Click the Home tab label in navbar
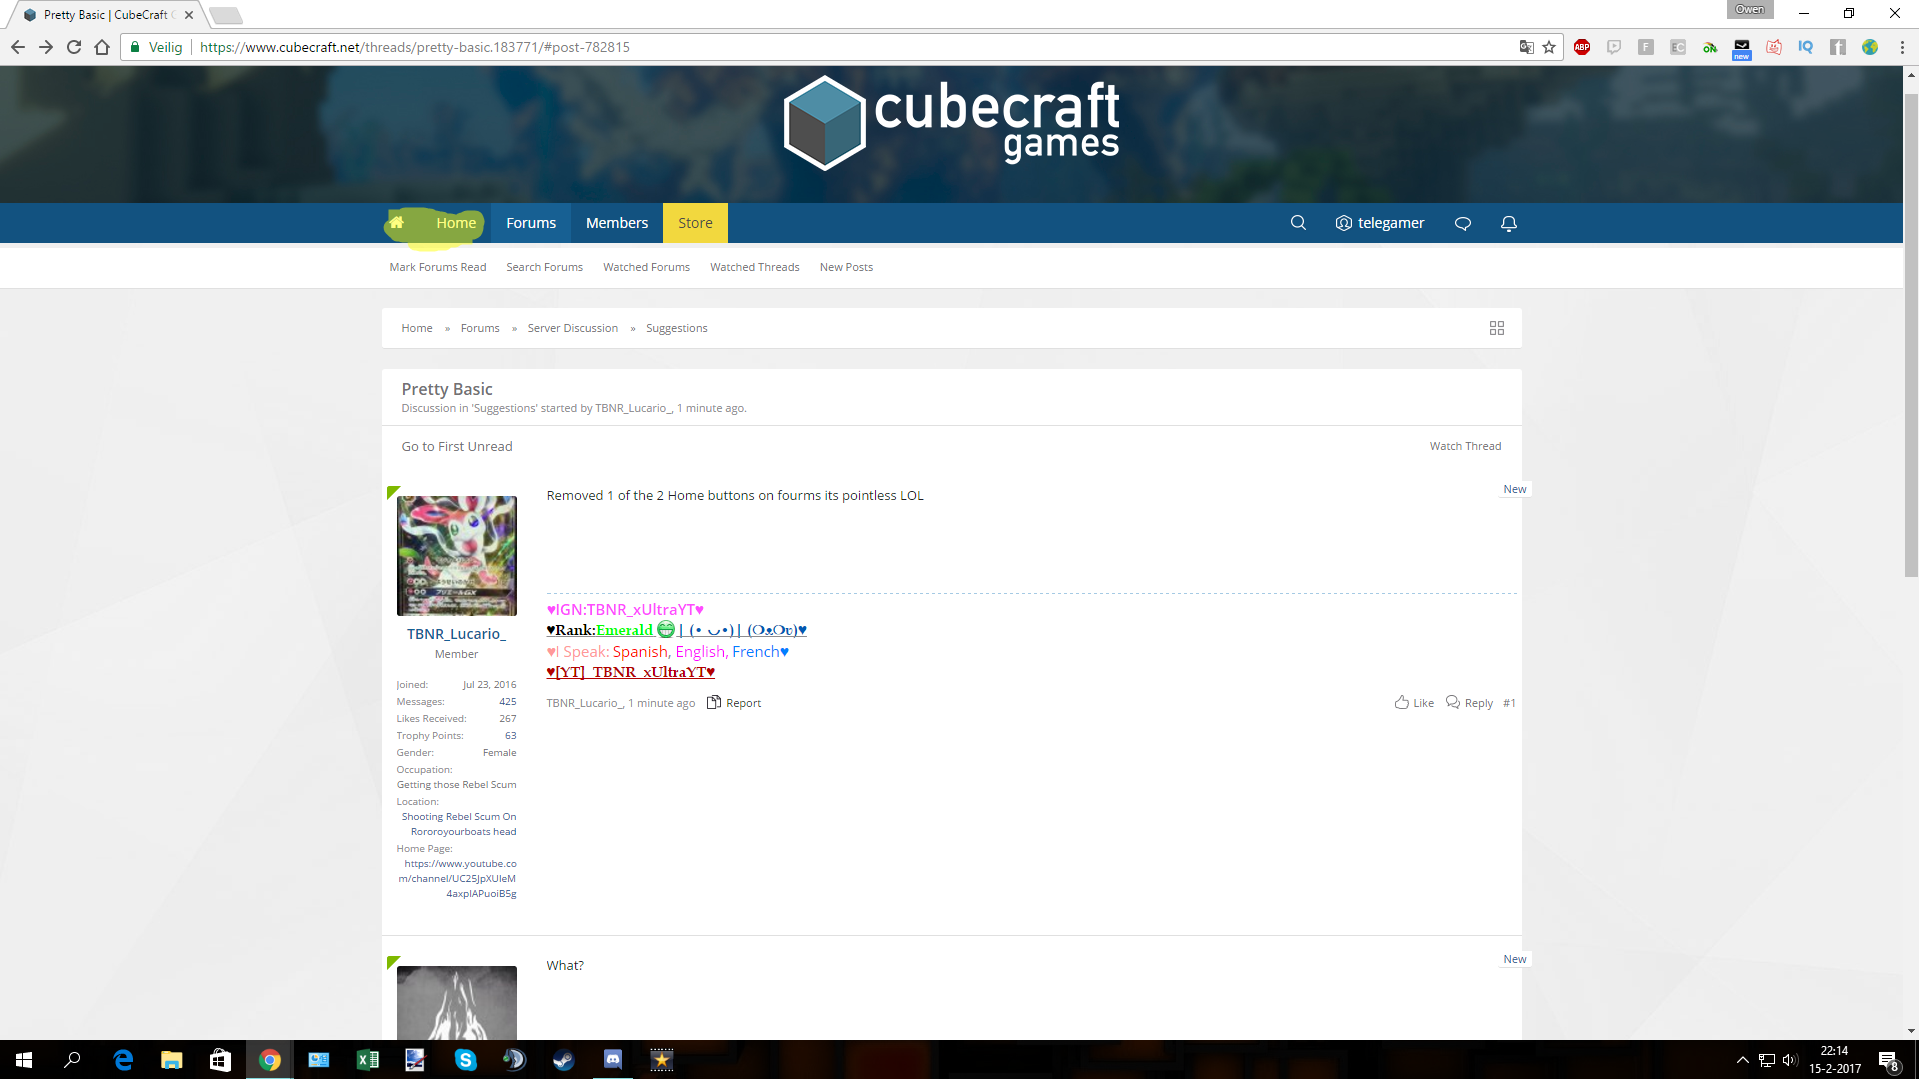Screen dimensions: 1919x1079 click(x=456, y=223)
